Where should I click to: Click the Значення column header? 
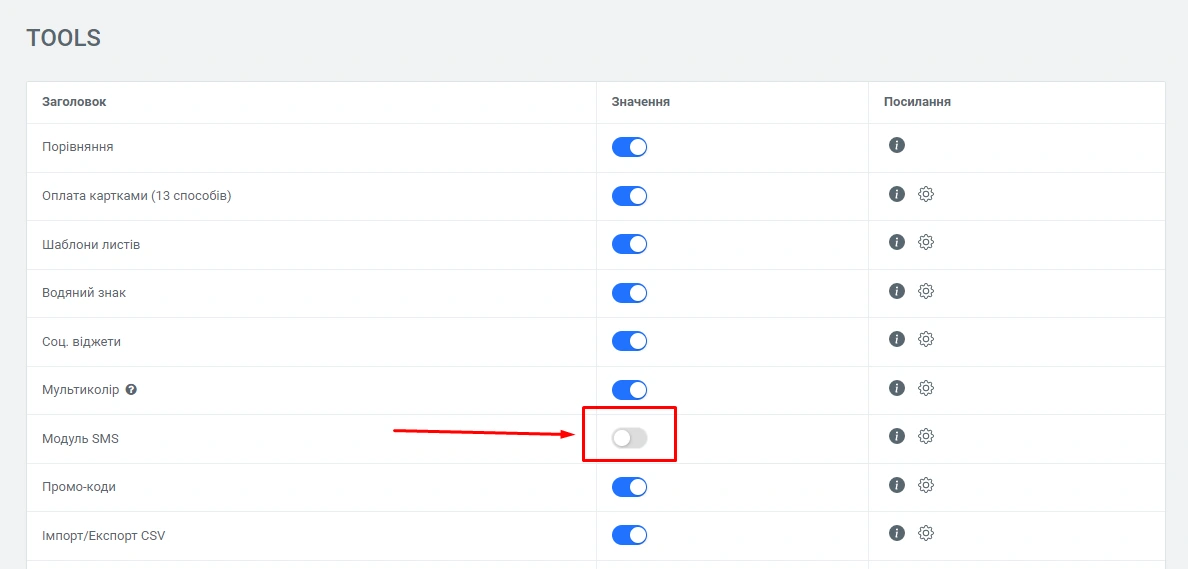pyautogui.click(x=641, y=102)
